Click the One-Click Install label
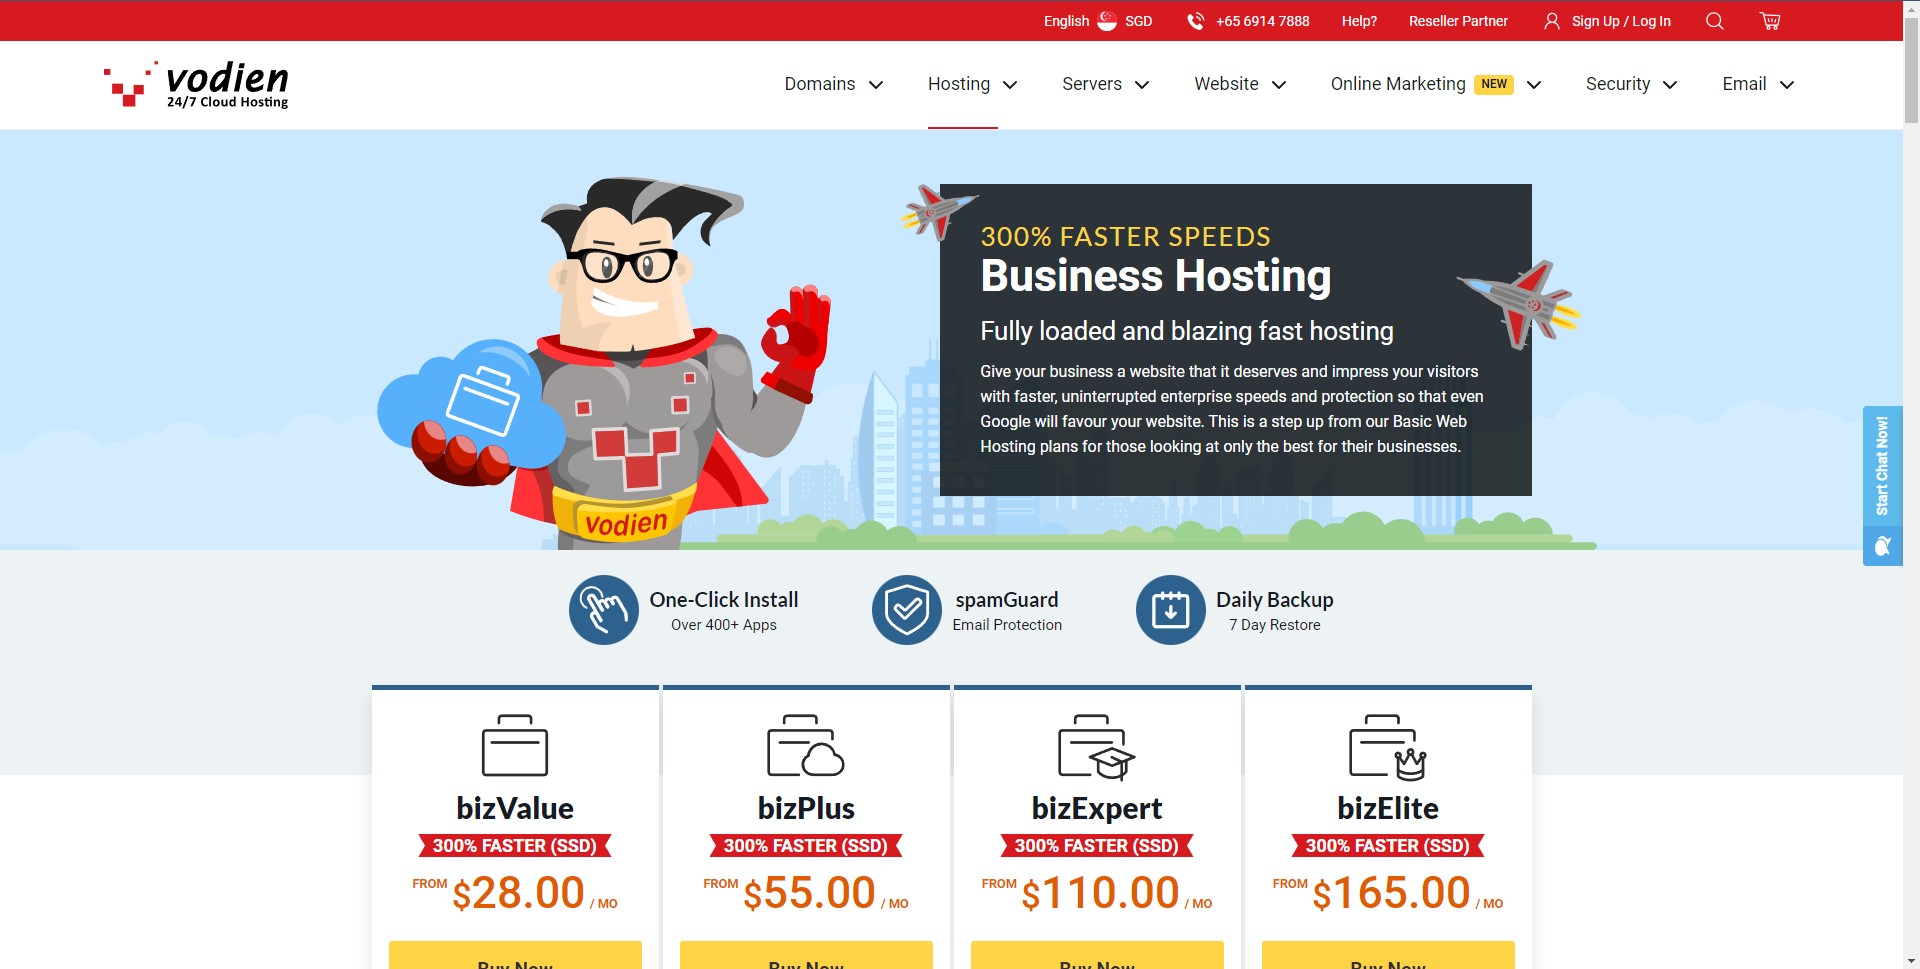The image size is (1920, 969). (724, 599)
